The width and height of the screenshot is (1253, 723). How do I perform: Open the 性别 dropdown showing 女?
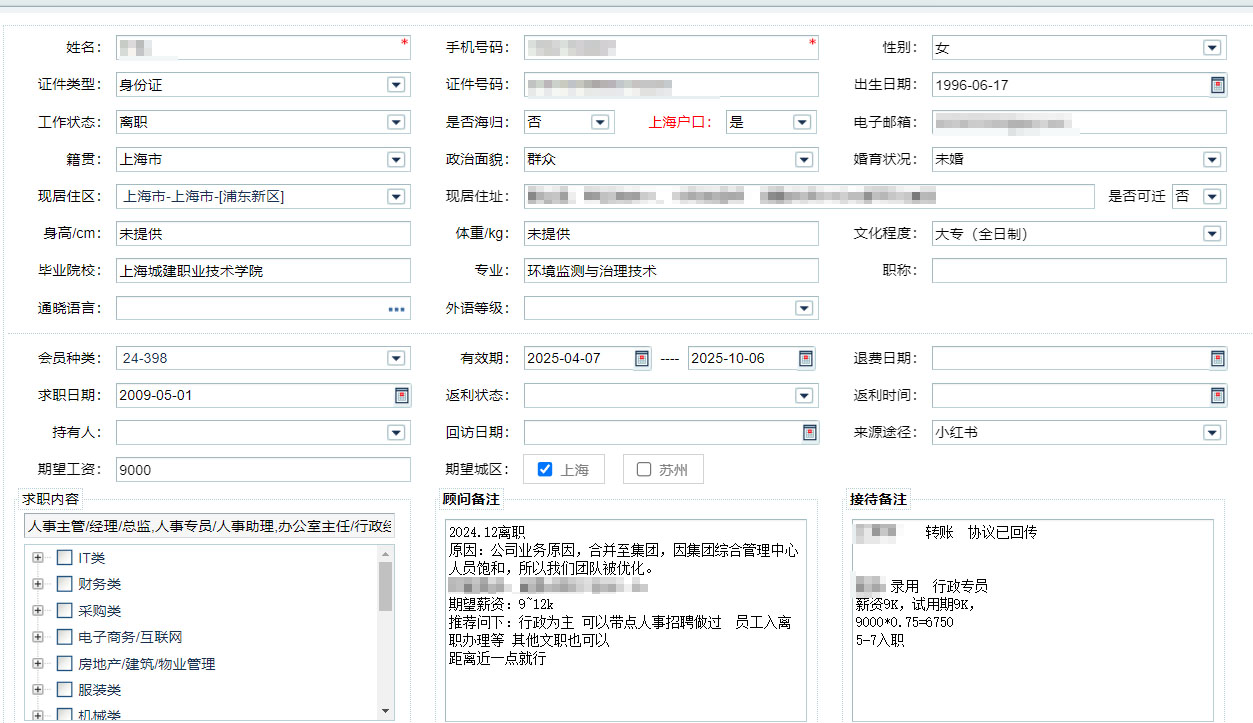(1213, 48)
